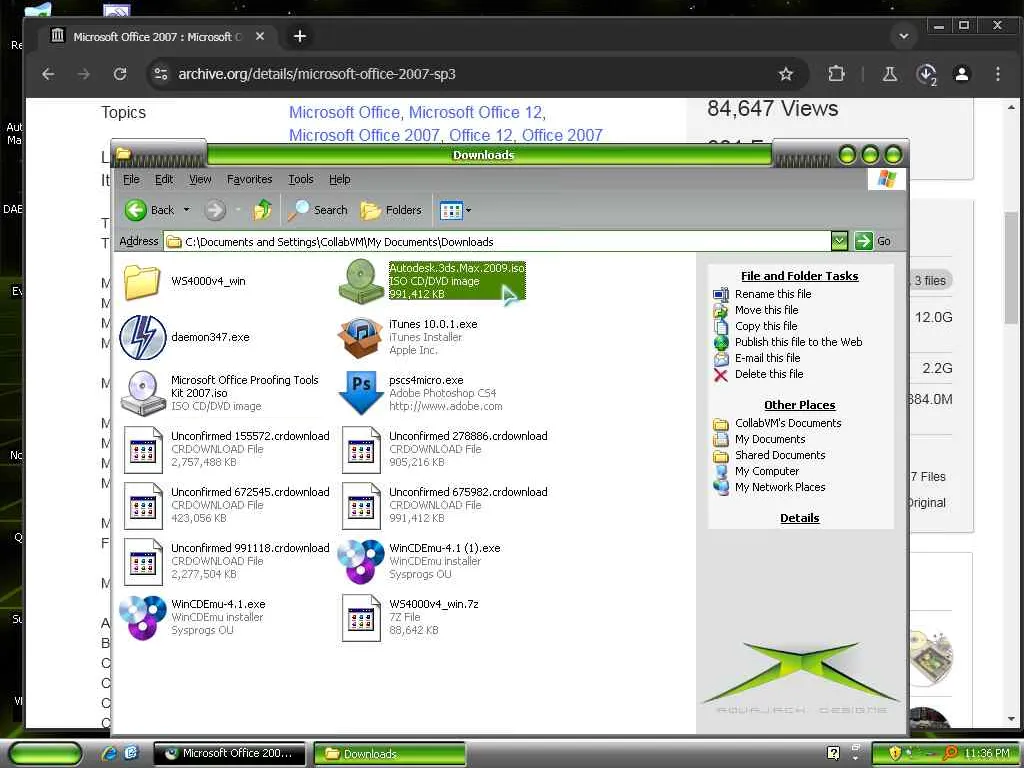Open Search in Explorer toolbar
The height and width of the screenshot is (768, 1024).
[x=317, y=210]
